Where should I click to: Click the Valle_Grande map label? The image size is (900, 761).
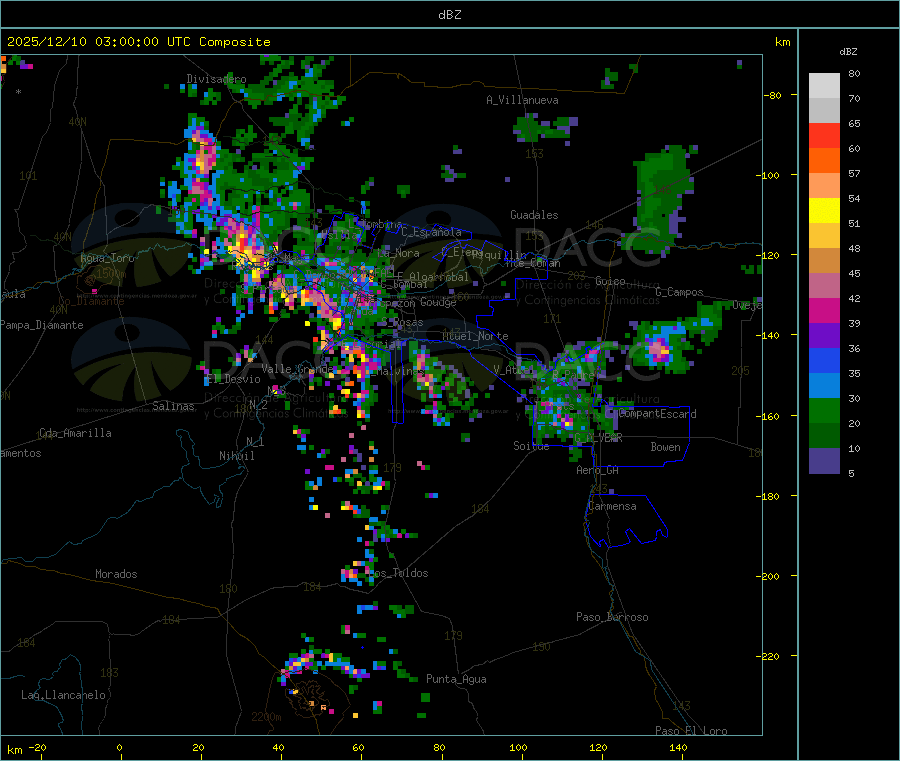coord(297,369)
